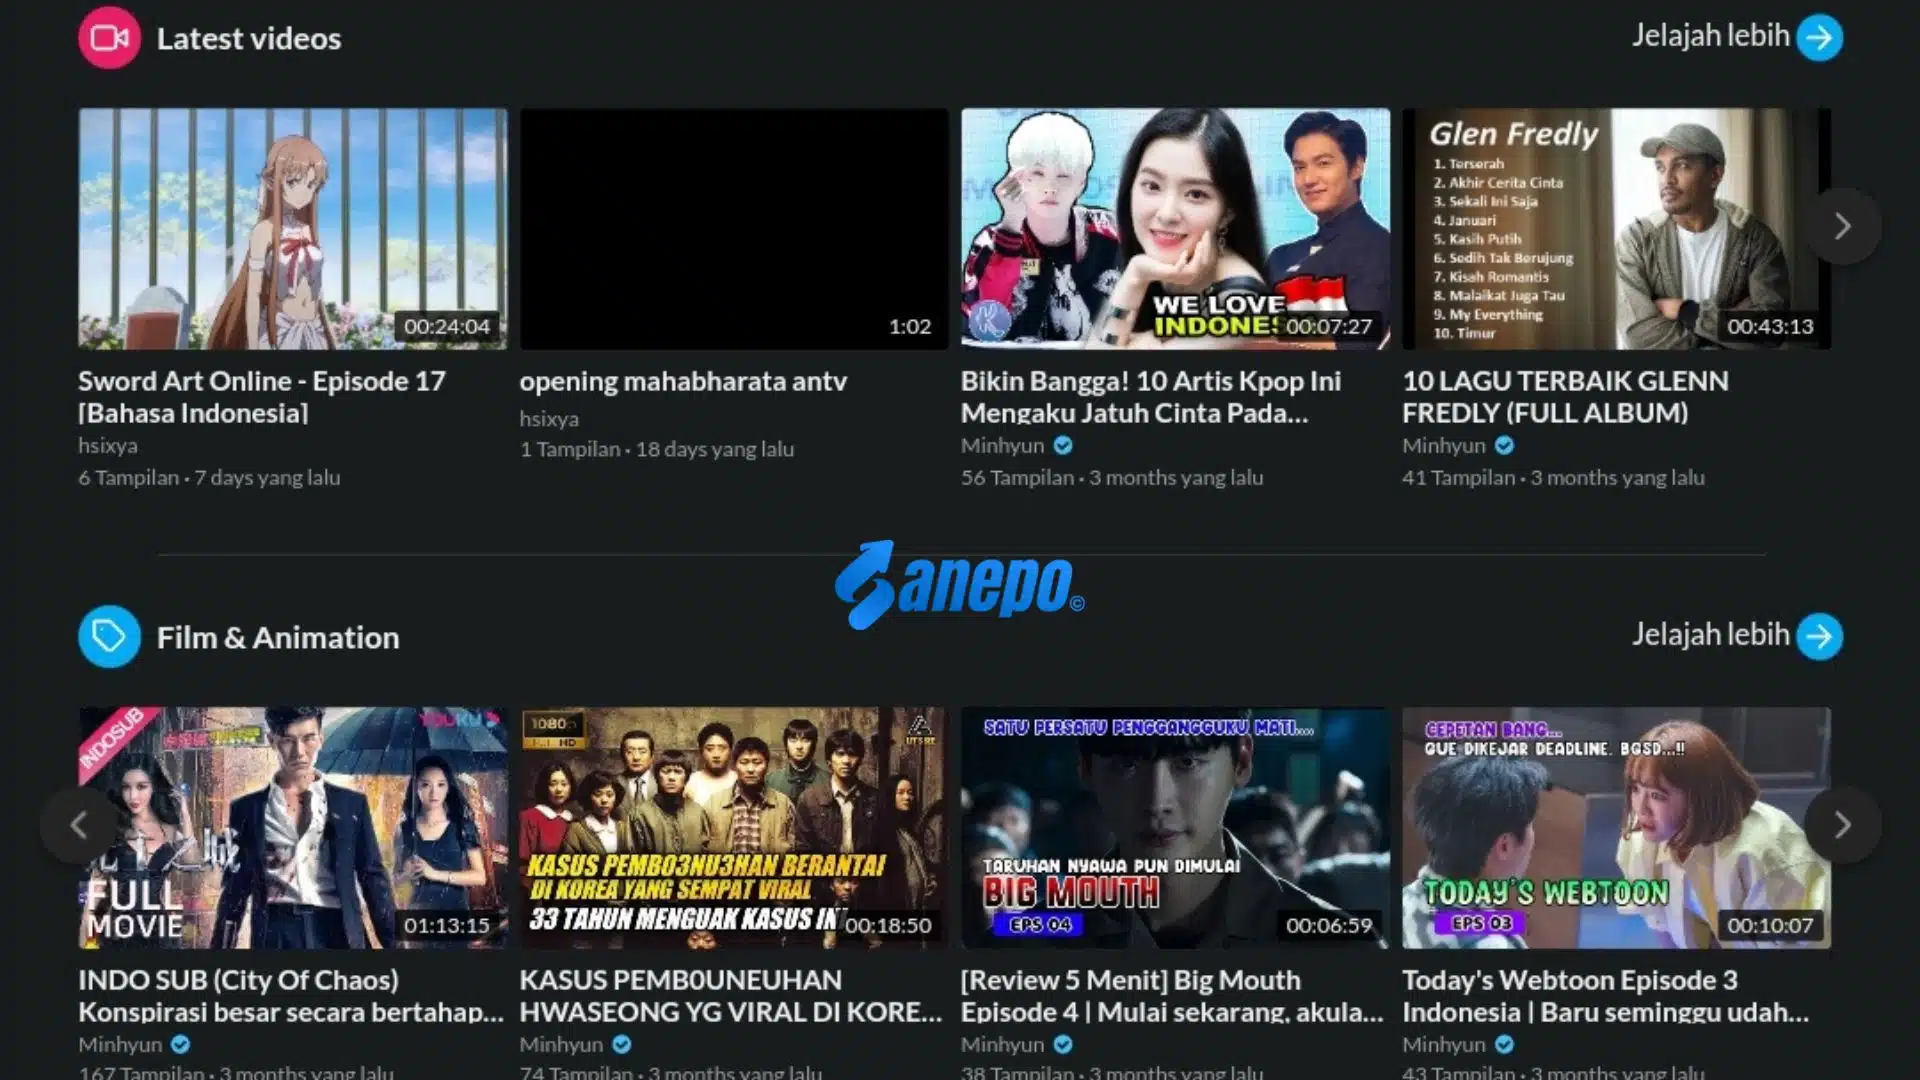Visit Minhyun channel under Glenn Fredly video

1443,446
